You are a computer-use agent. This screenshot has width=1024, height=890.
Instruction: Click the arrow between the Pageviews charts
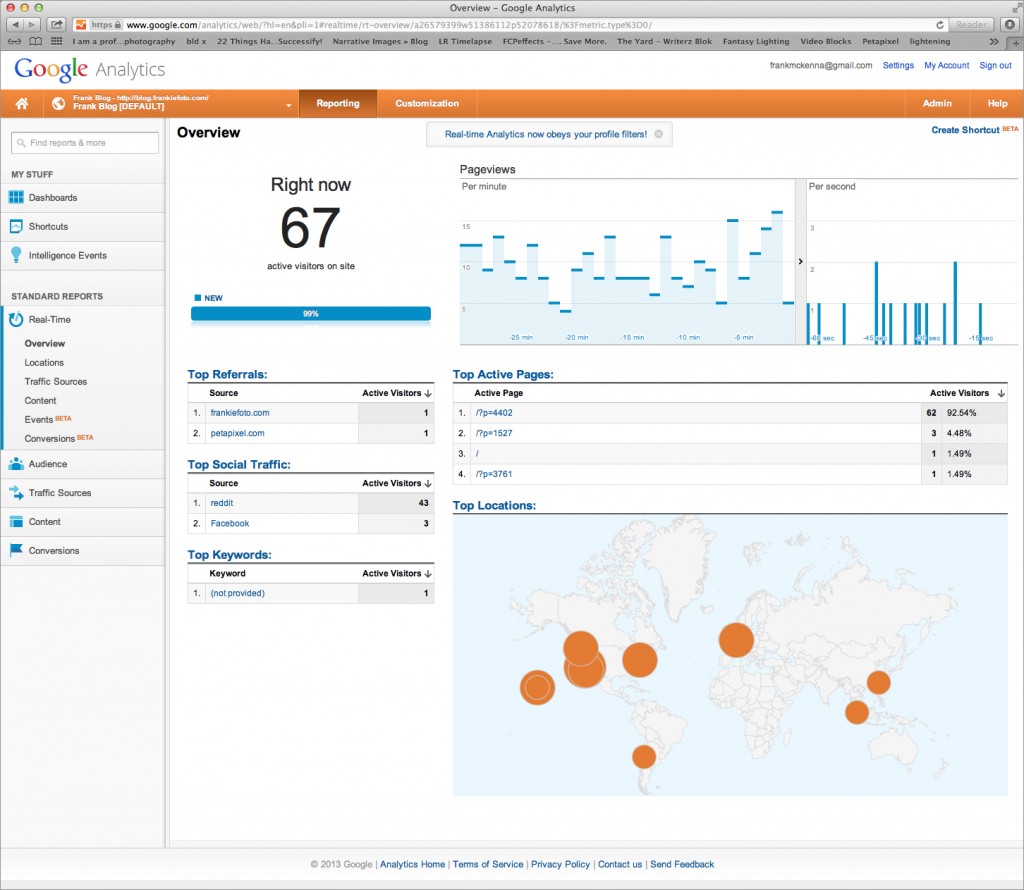pyautogui.click(x=801, y=261)
